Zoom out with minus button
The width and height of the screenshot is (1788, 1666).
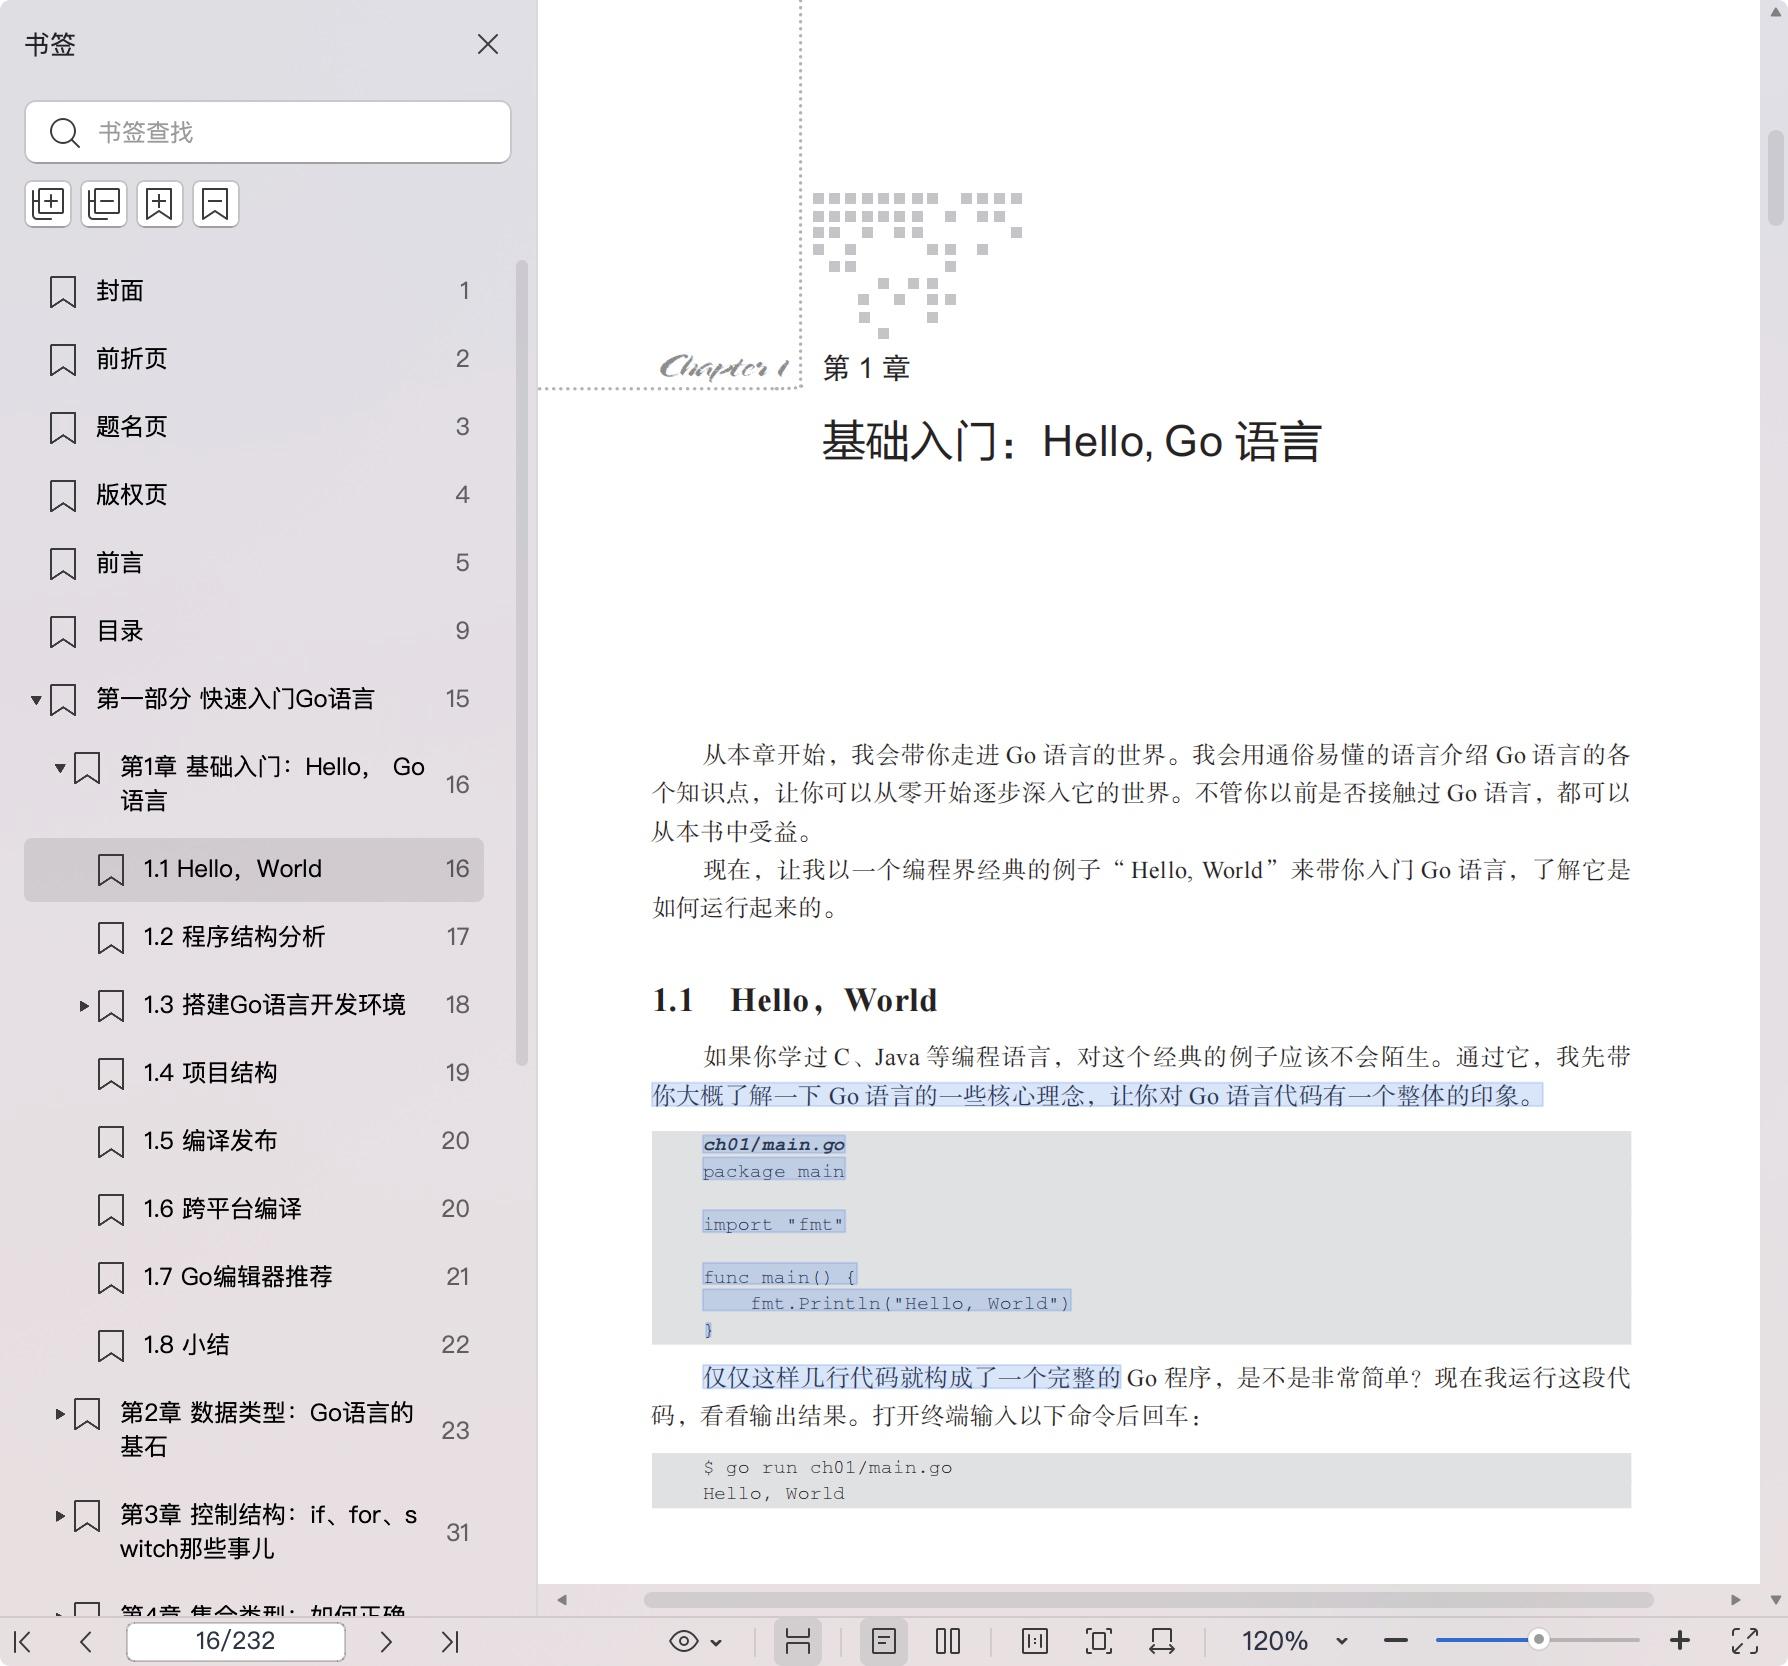click(x=1396, y=1641)
